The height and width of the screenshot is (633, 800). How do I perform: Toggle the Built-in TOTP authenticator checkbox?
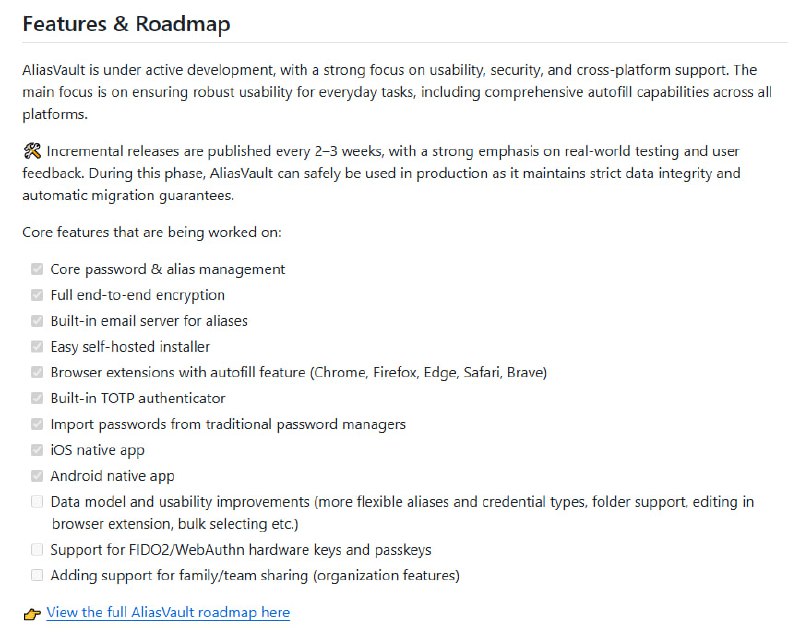pos(37,398)
